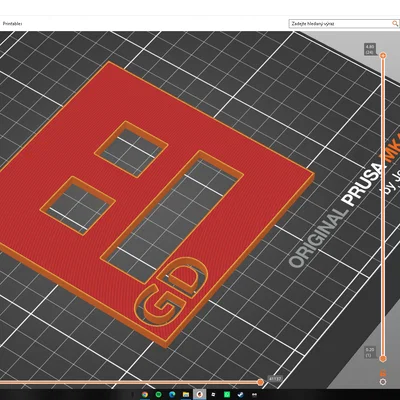Open the layer slider settings cog
The image size is (400, 400).
[x=383, y=382]
